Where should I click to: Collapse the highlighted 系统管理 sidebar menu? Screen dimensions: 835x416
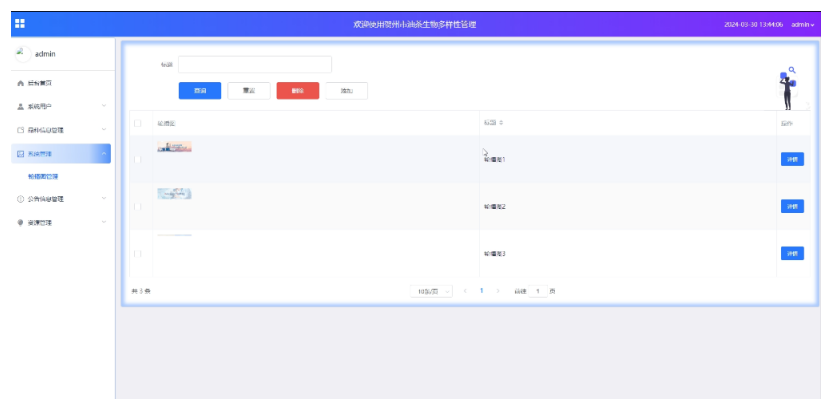61,153
